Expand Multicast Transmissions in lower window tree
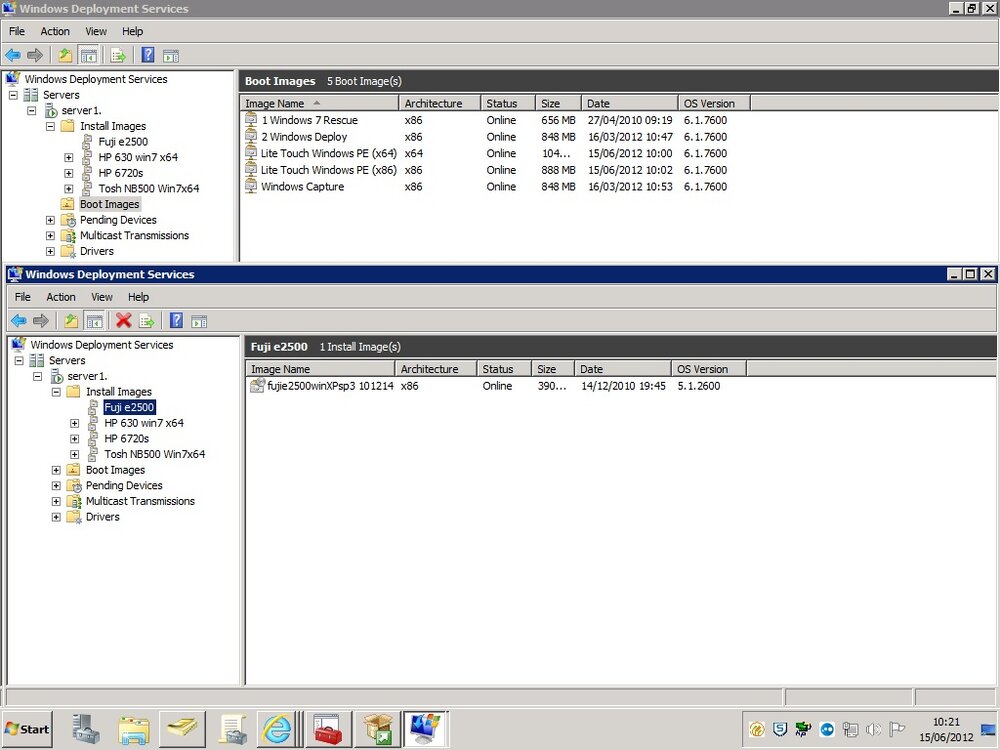The width and height of the screenshot is (1000, 750). tap(56, 501)
